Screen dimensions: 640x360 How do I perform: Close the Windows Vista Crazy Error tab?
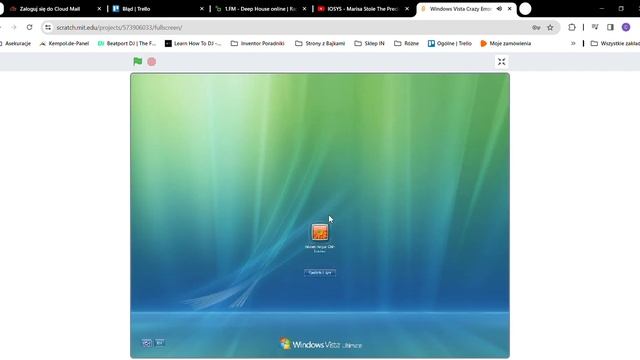(509, 9)
